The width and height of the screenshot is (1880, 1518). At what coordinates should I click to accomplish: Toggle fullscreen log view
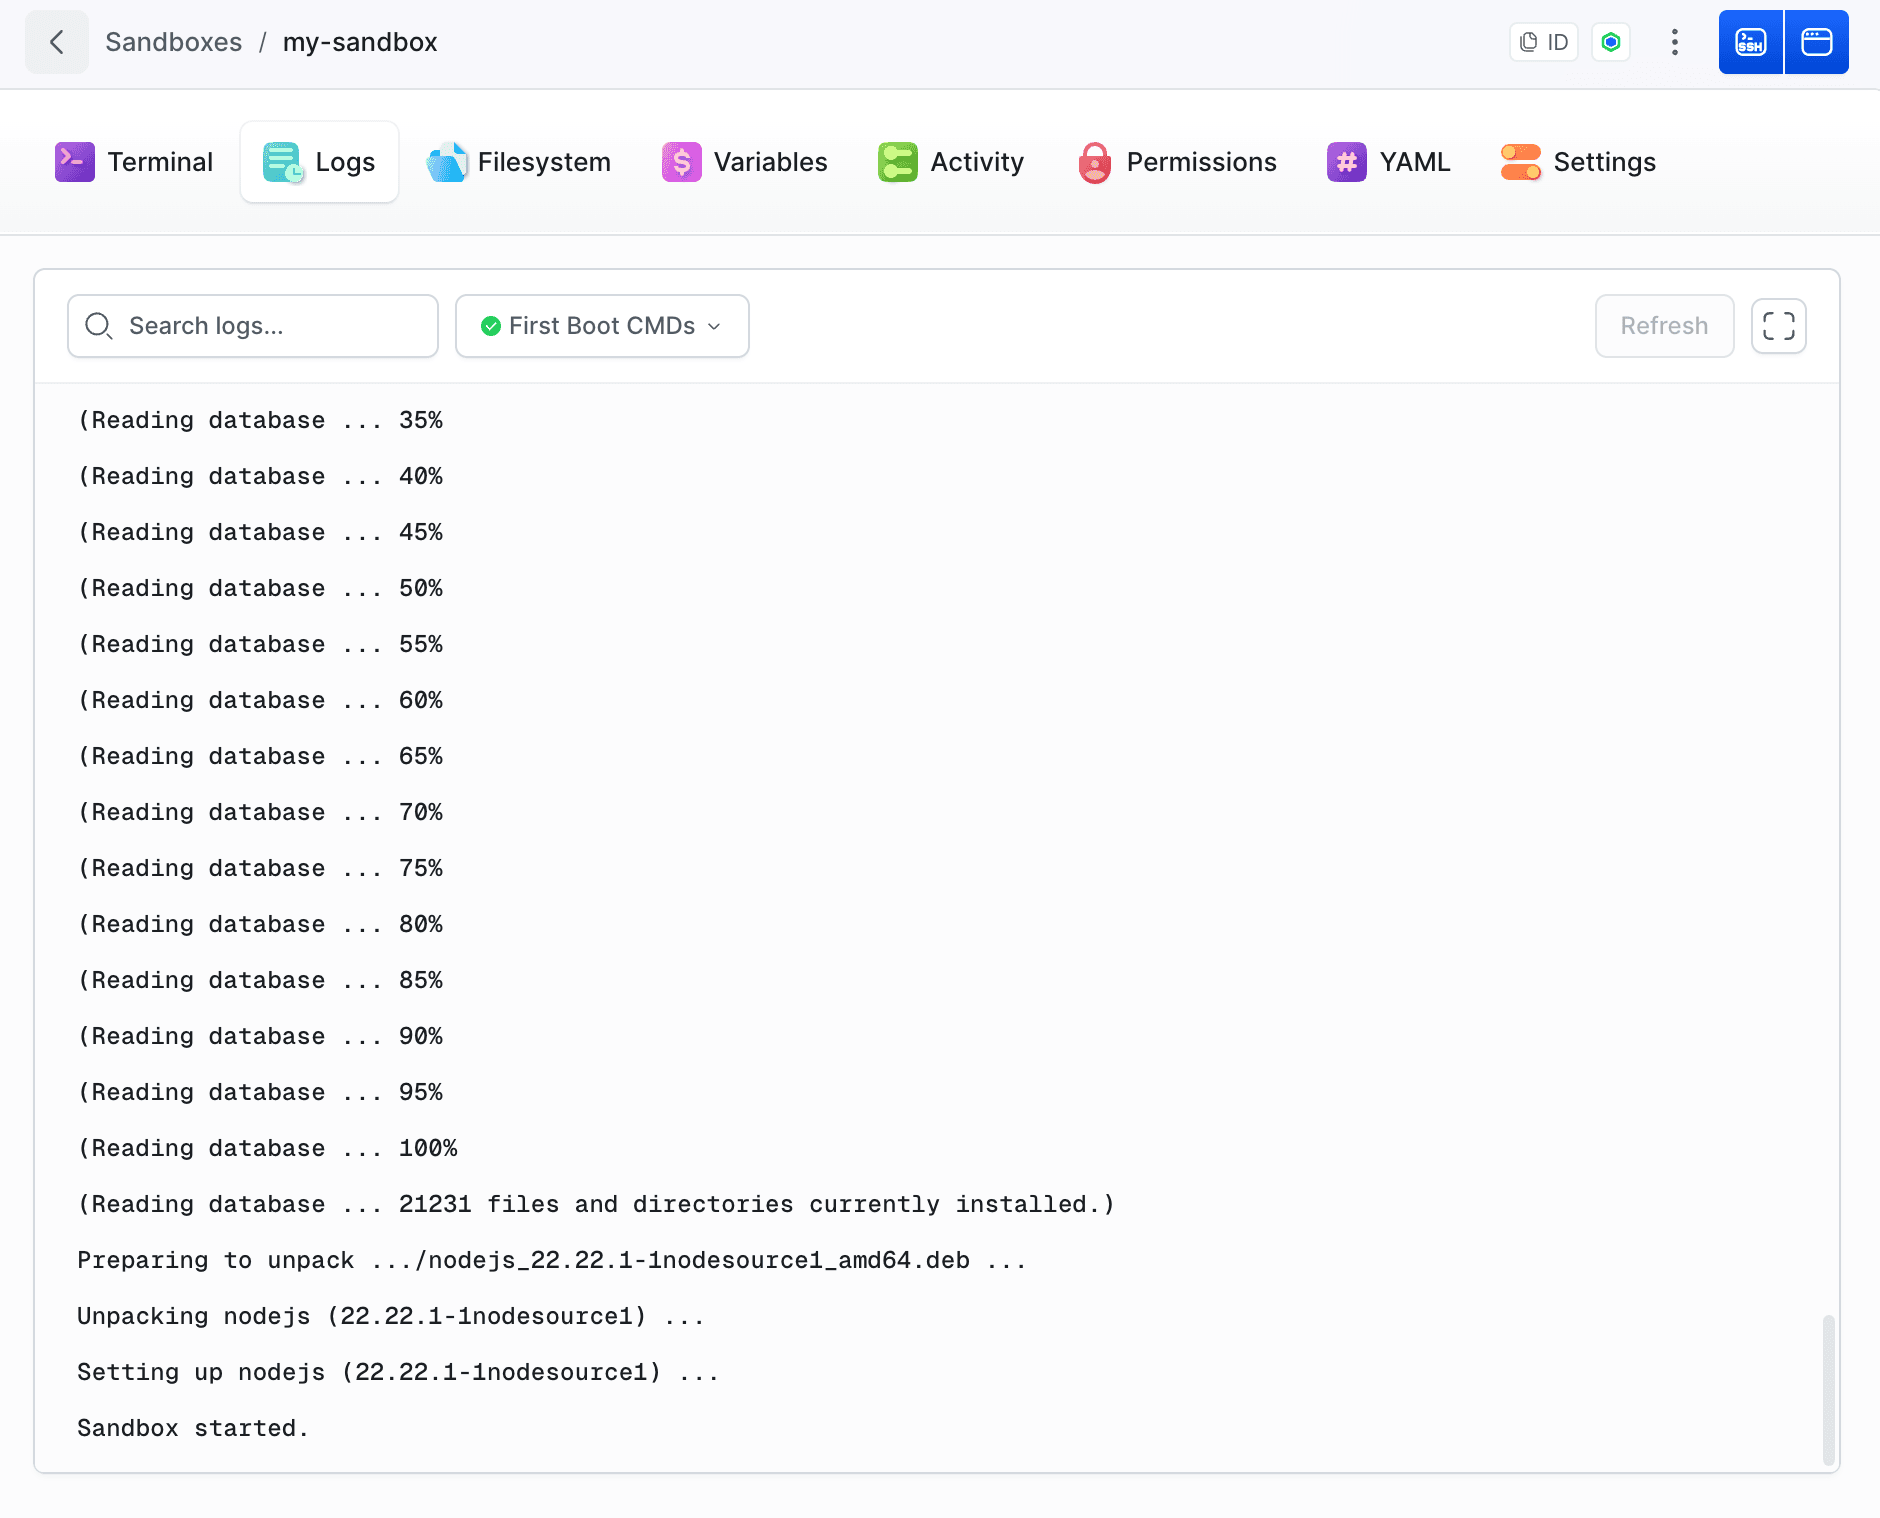pos(1778,326)
